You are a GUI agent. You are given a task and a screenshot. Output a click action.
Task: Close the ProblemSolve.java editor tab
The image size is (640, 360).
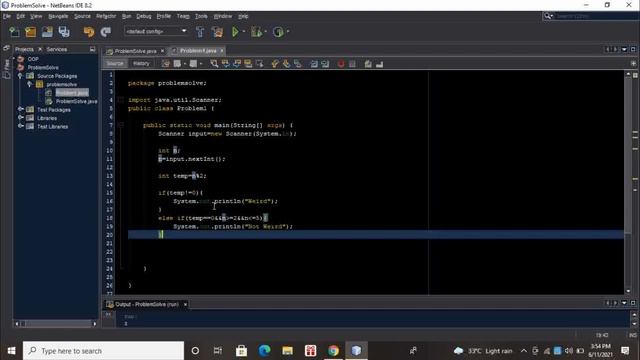coord(162,51)
